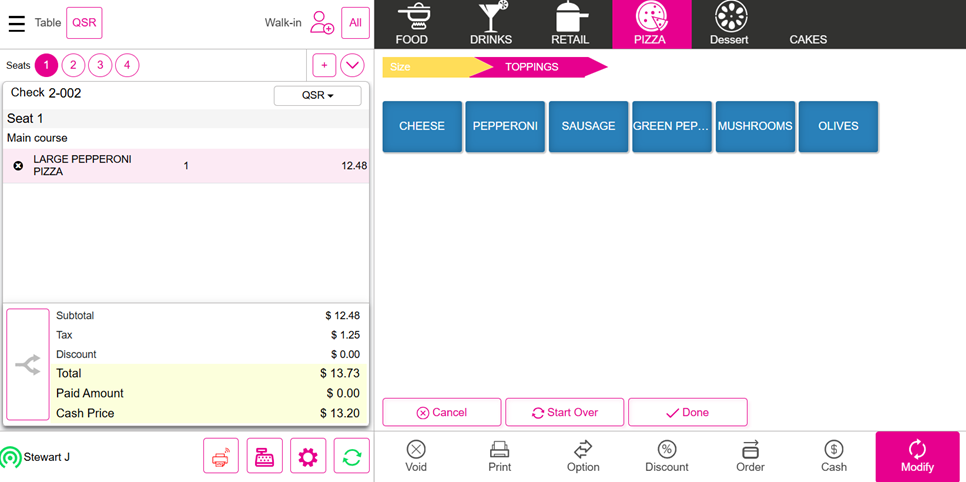Open the cash register drawer icon
The height and width of the screenshot is (482, 966).
point(265,456)
